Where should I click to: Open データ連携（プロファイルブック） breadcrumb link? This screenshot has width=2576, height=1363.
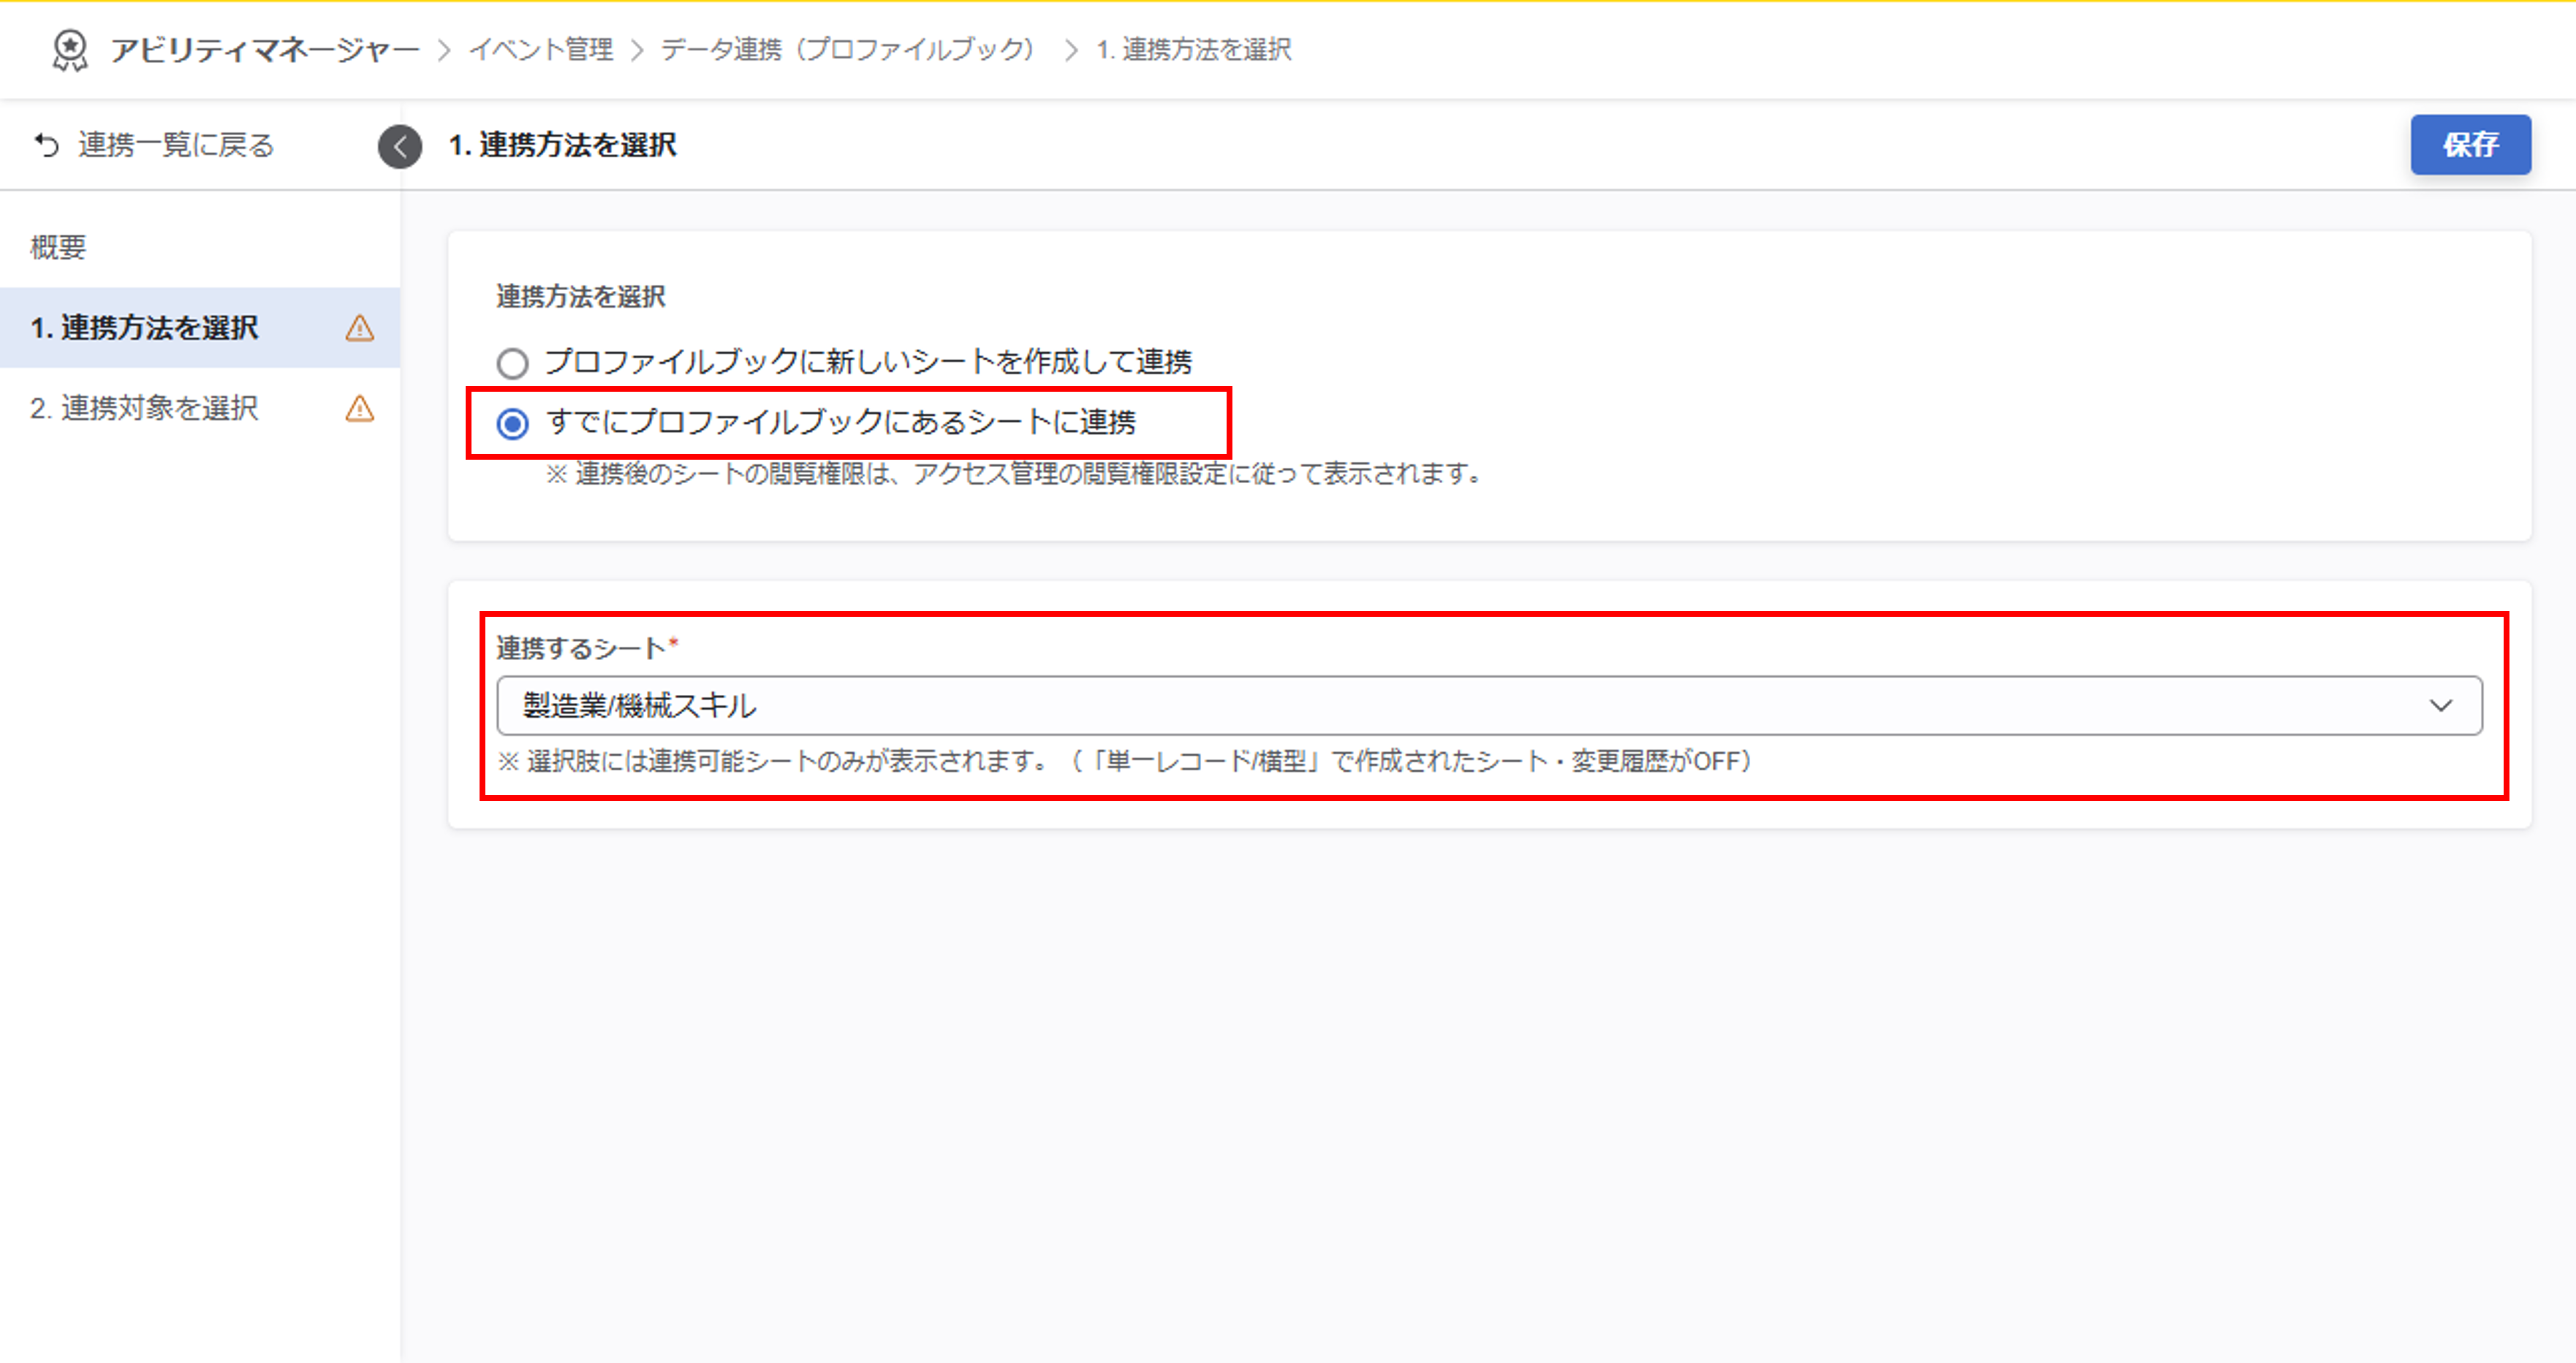tap(848, 50)
